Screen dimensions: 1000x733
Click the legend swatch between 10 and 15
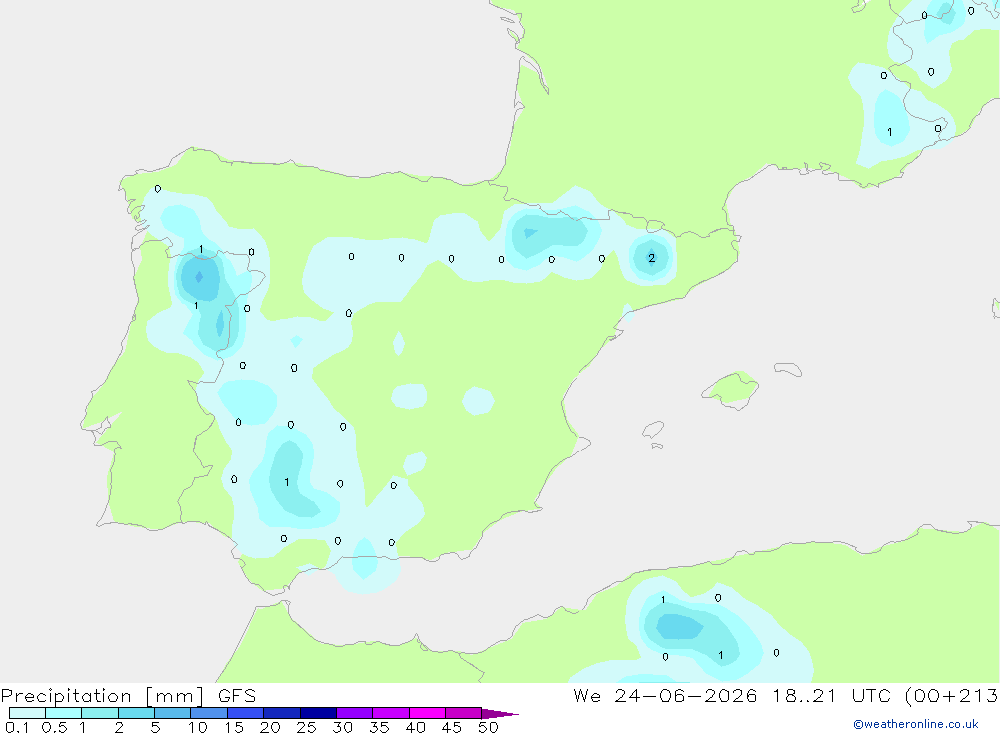click(x=209, y=713)
